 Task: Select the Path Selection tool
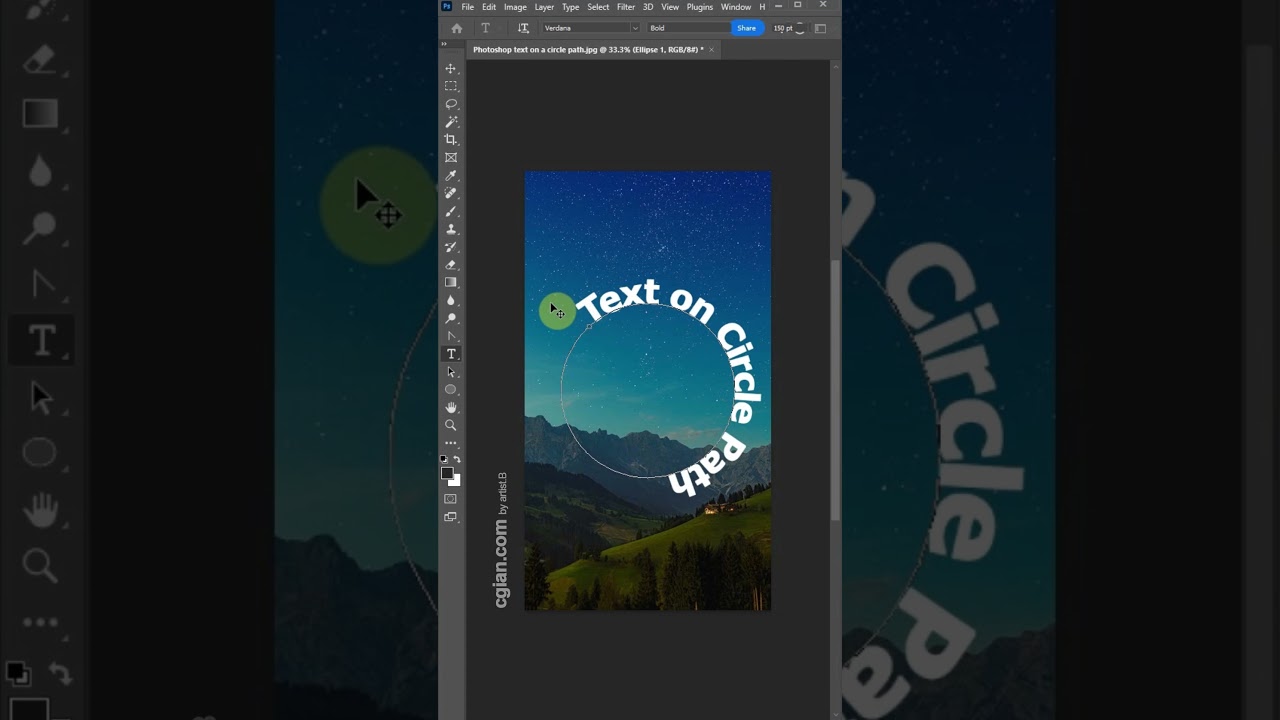point(451,372)
